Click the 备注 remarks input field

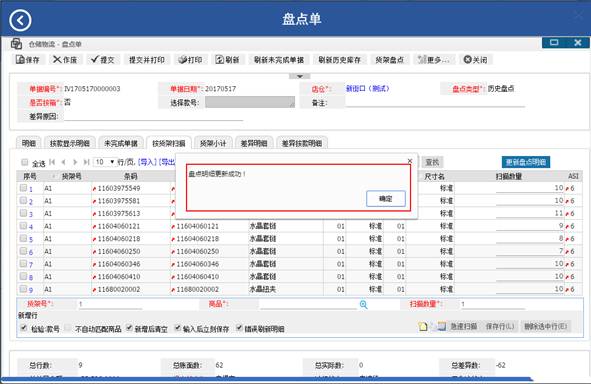coord(435,103)
